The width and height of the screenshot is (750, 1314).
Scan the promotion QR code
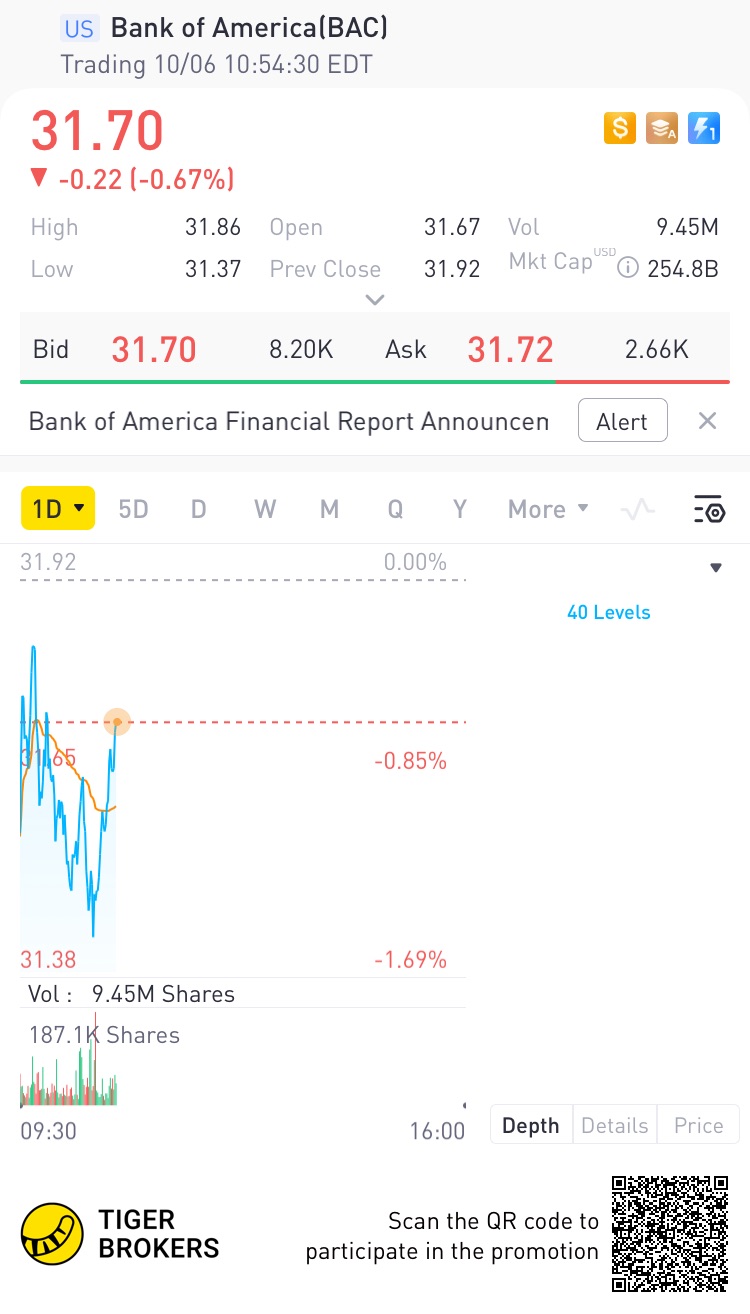point(669,1234)
